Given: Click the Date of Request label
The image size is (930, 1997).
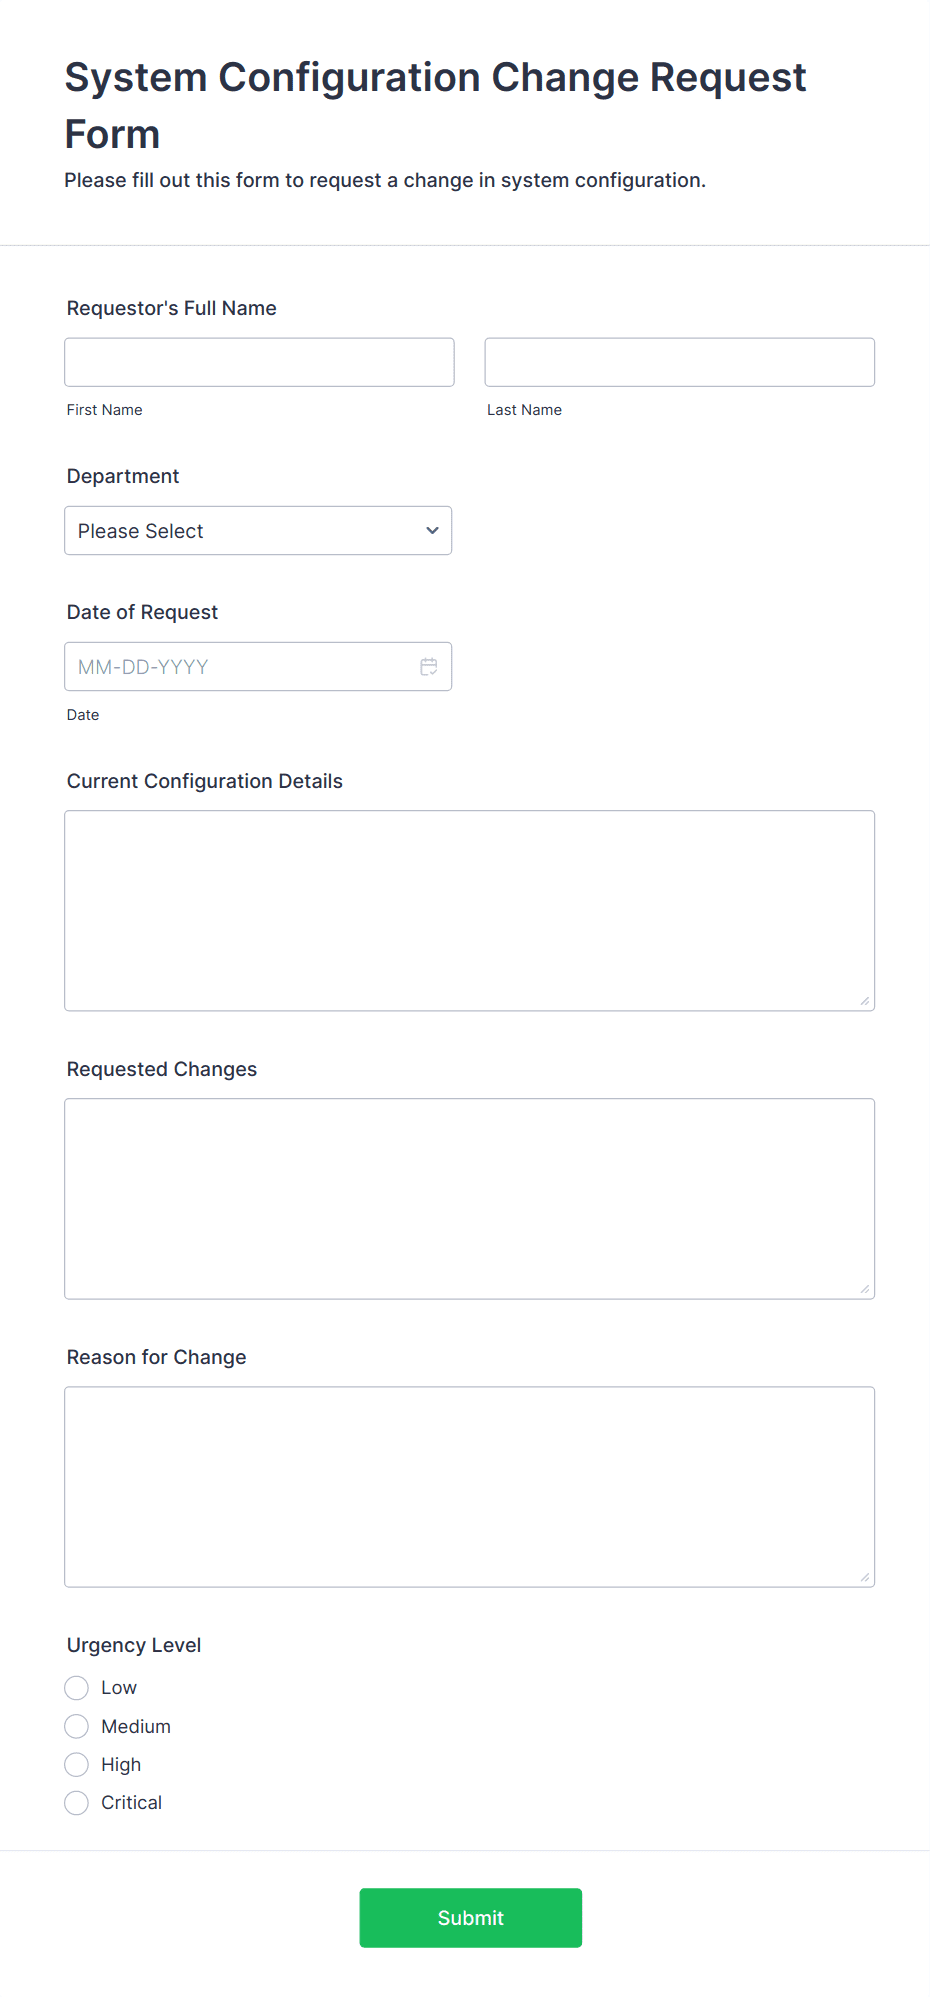Looking at the screenshot, I should pos(142,612).
